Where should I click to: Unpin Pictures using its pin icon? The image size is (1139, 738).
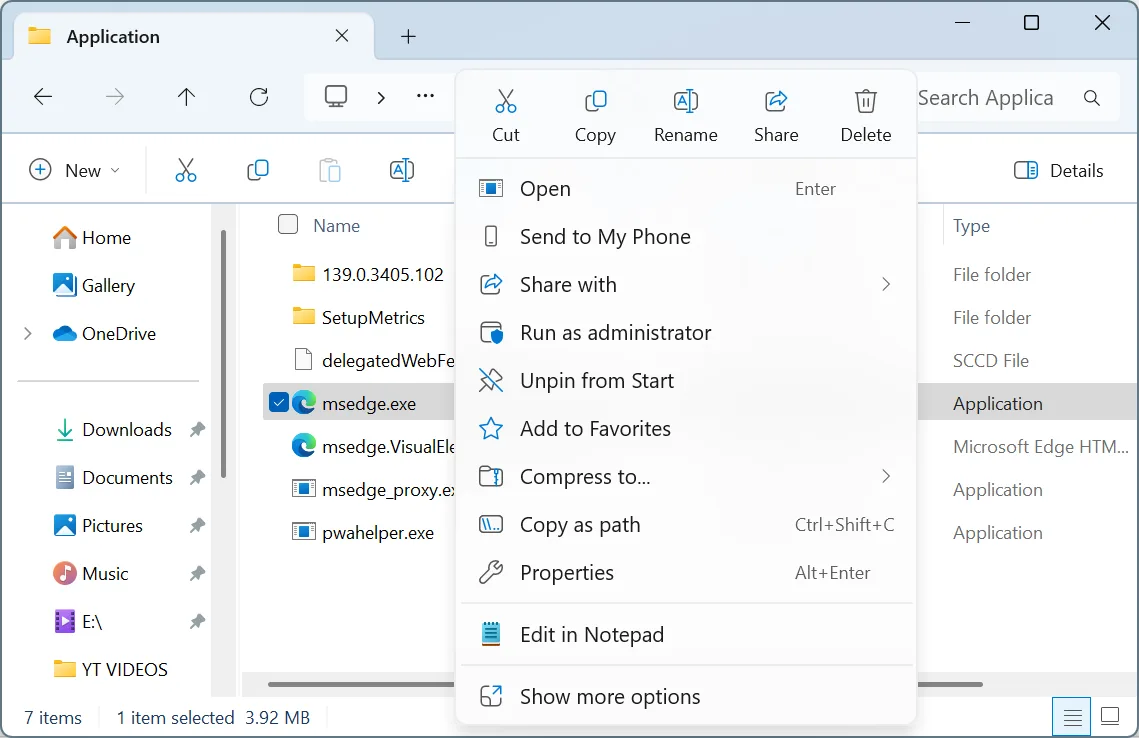197,525
